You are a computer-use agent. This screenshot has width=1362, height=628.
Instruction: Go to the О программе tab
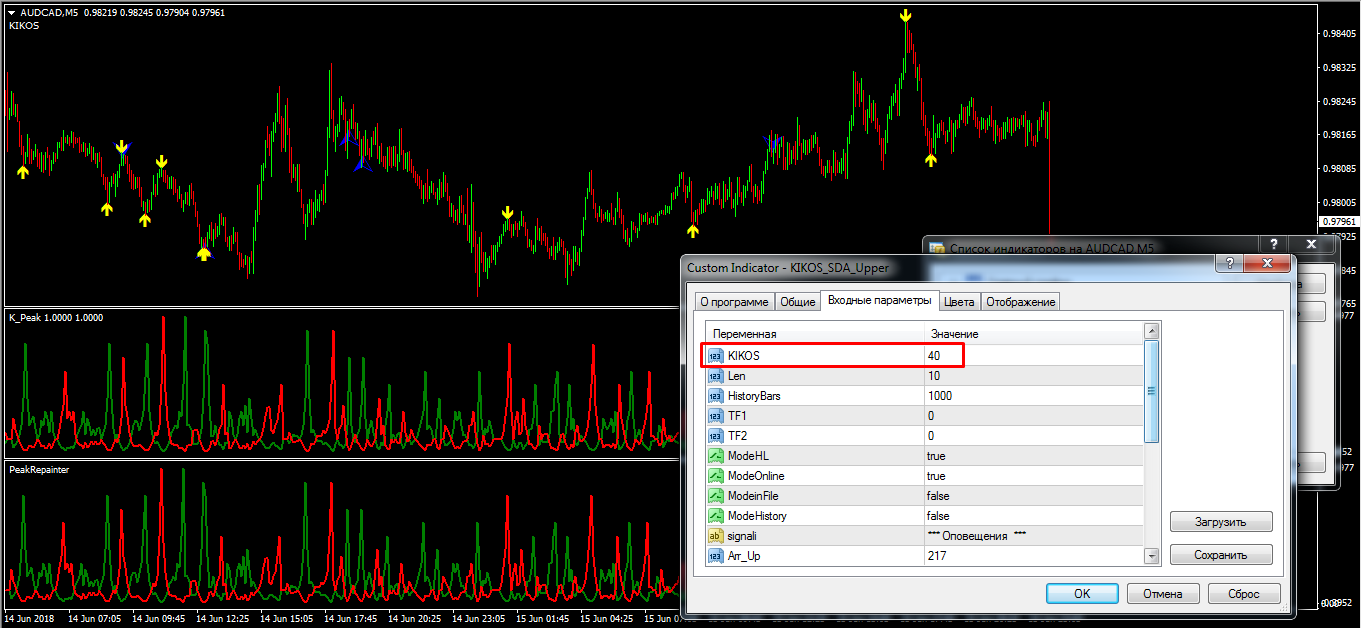click(734, 302)
